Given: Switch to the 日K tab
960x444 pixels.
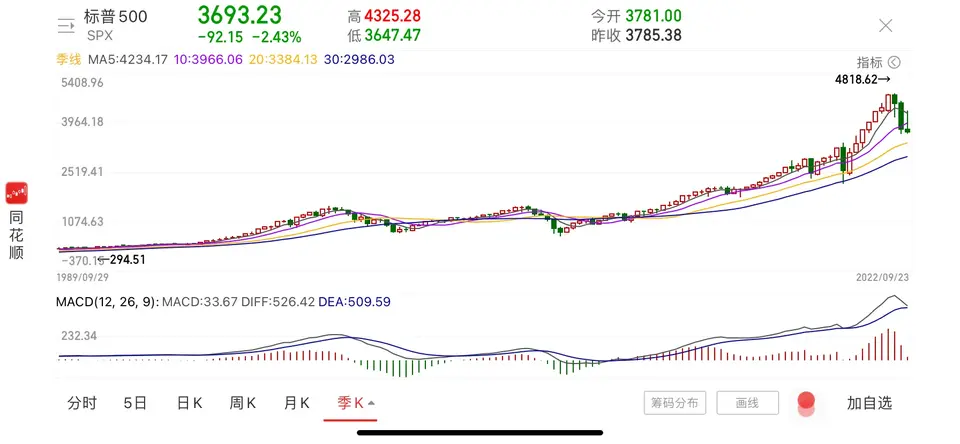Looking at the screenshot, I should (x=189, y=403).
